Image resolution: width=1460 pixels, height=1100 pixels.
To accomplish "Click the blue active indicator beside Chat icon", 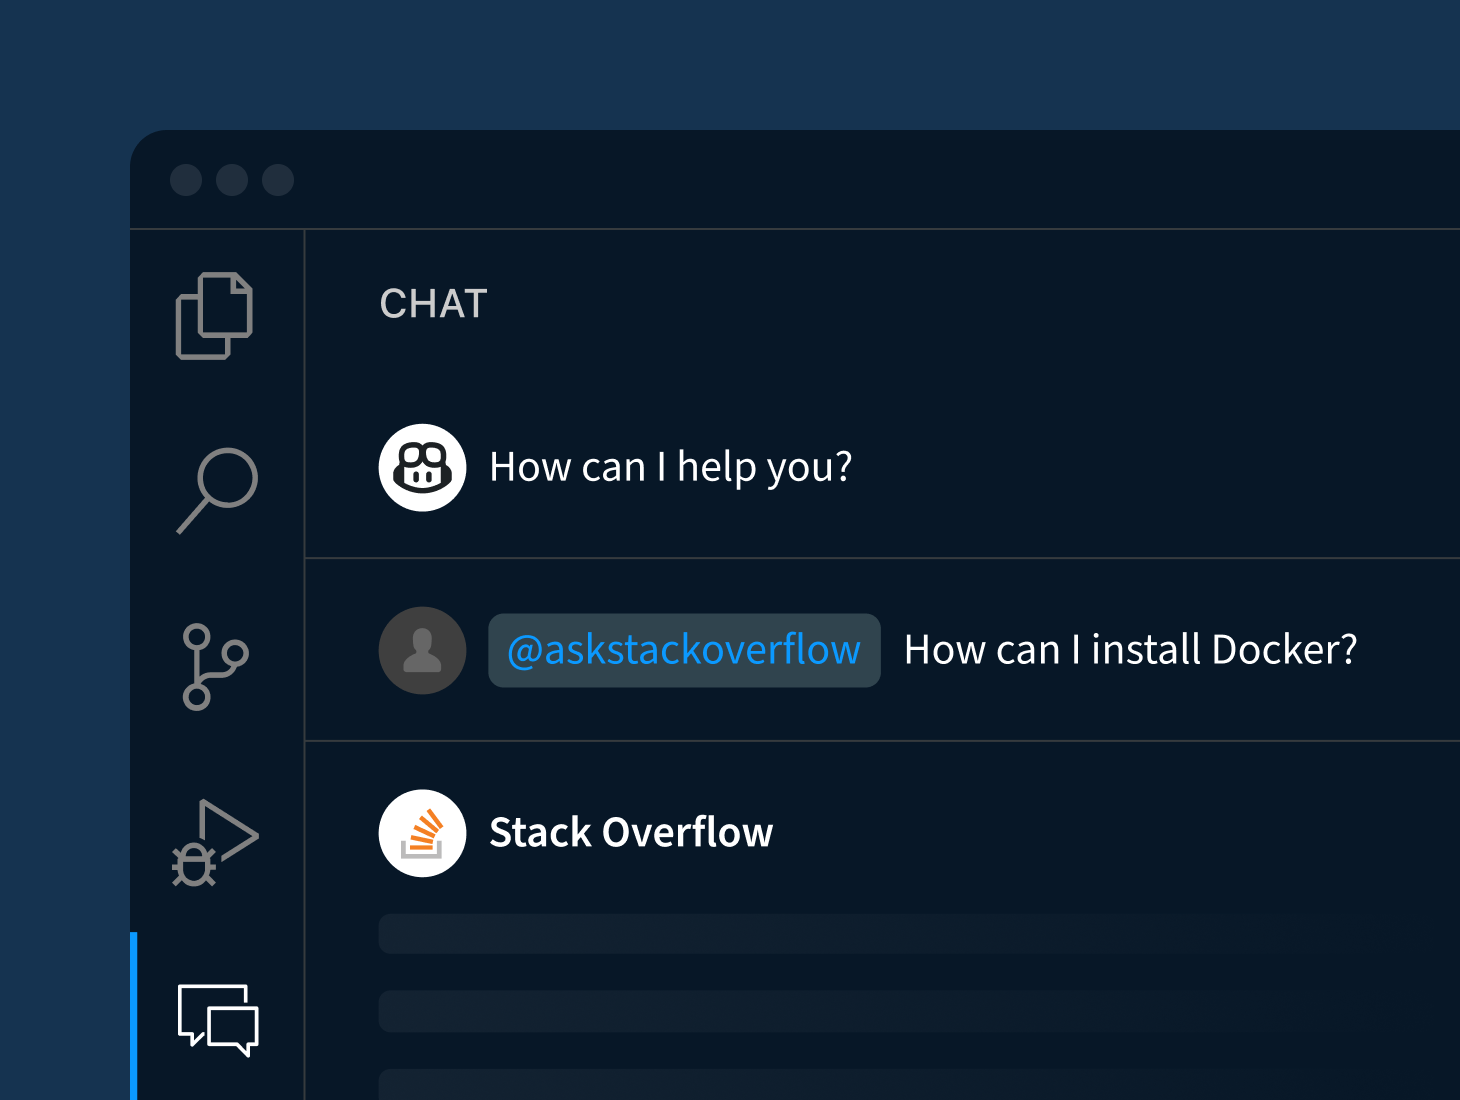I will tap(134, 1015).
